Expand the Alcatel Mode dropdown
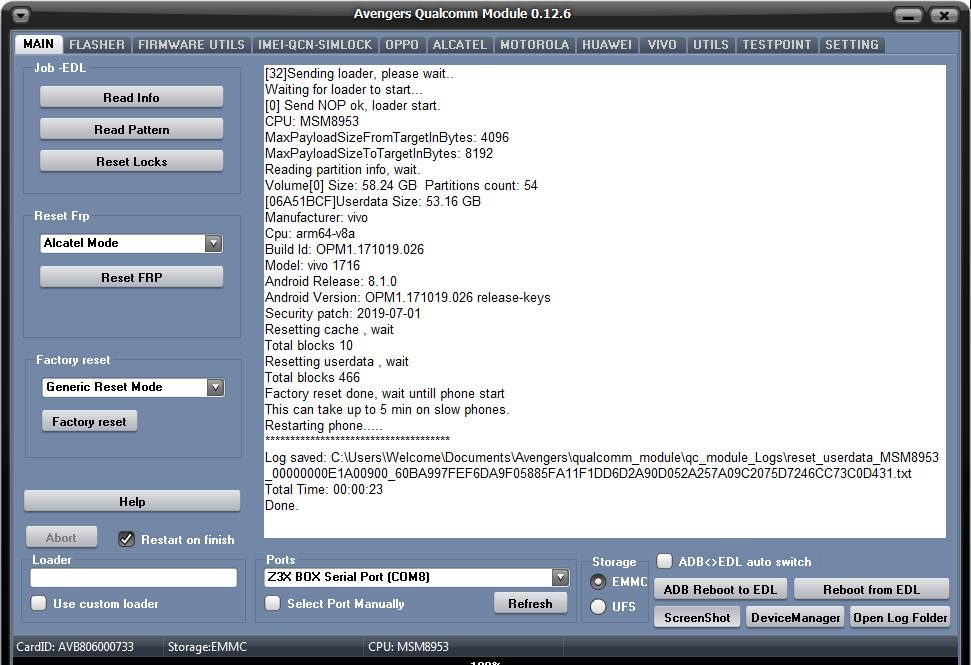971x665 pixels. pos(213,243)
